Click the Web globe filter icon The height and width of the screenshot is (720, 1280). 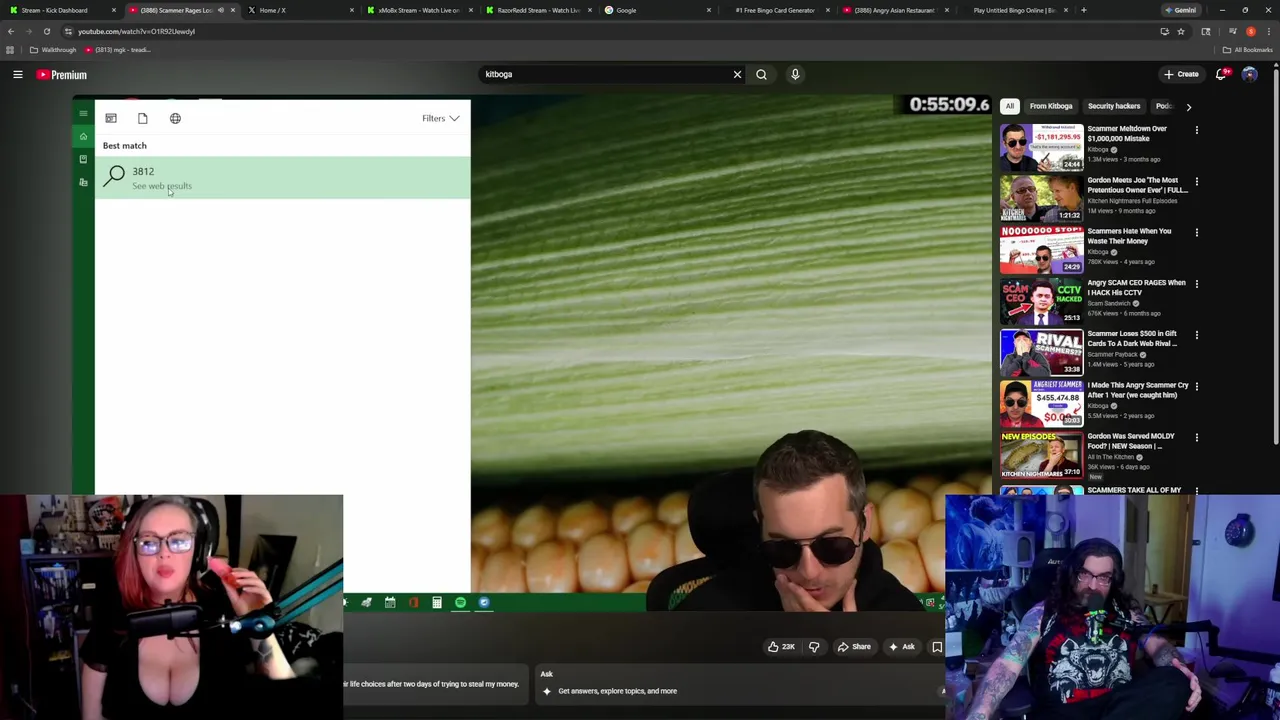175,118
